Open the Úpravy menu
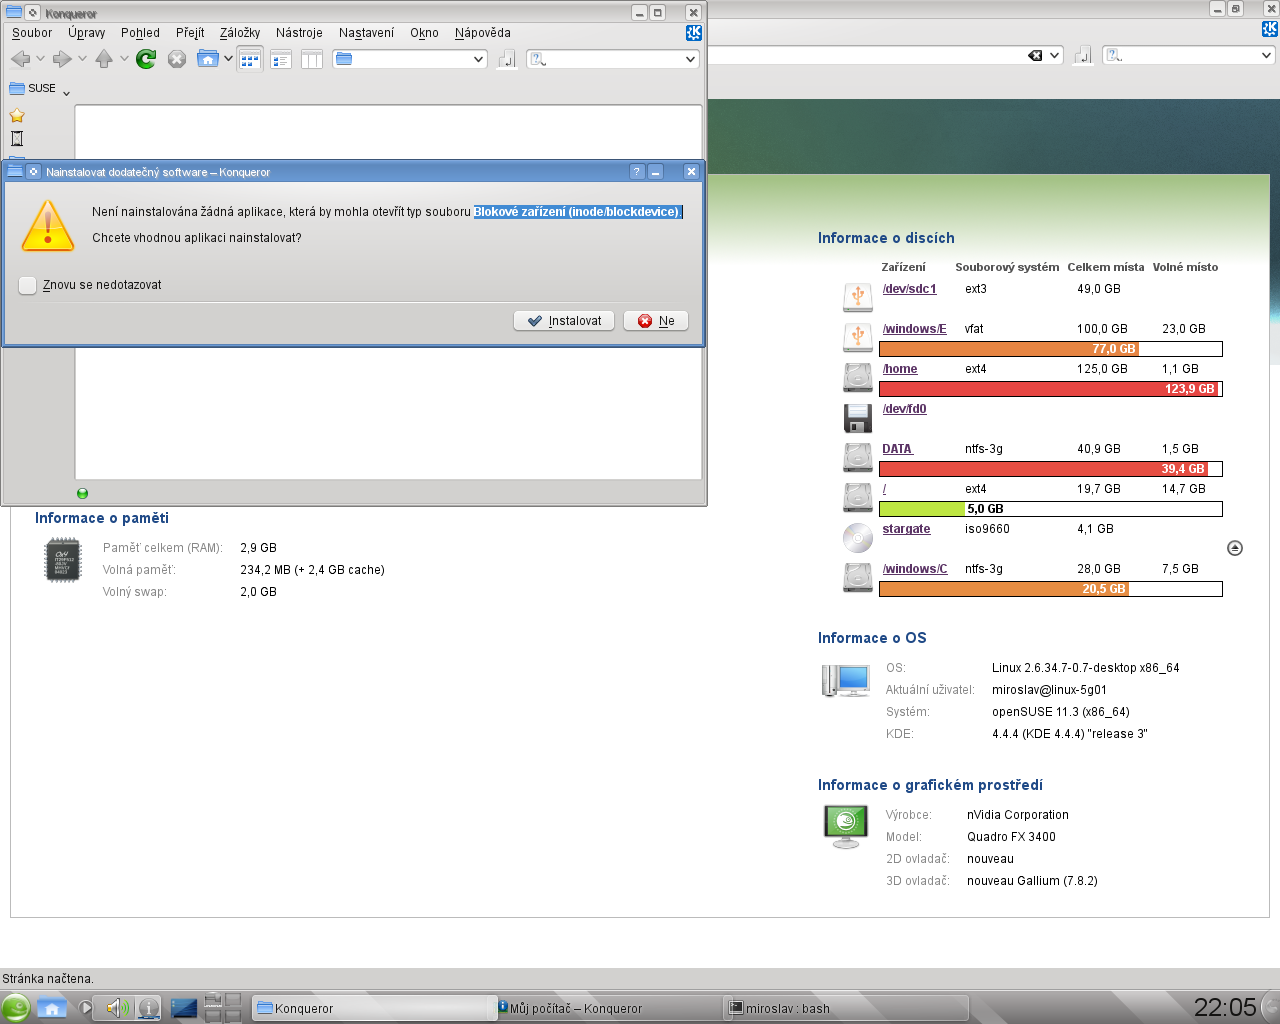 point(87,33)
